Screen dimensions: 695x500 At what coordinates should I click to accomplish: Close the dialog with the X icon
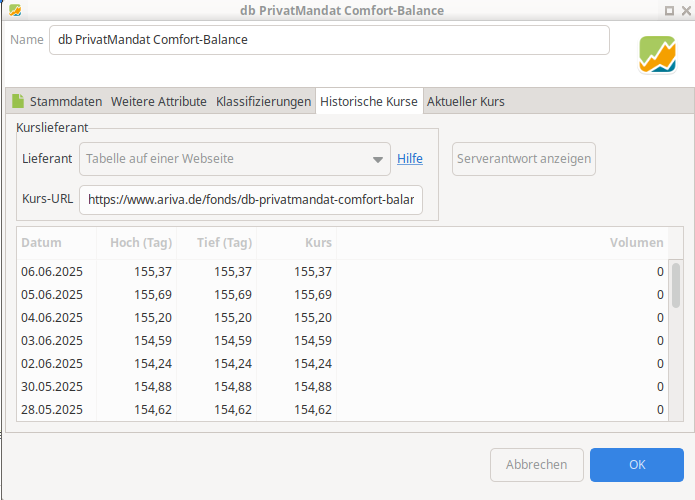[x=686, y=11]
